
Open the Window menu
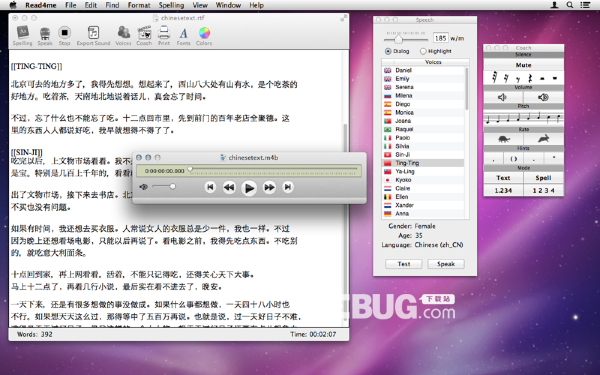point(228,5)
